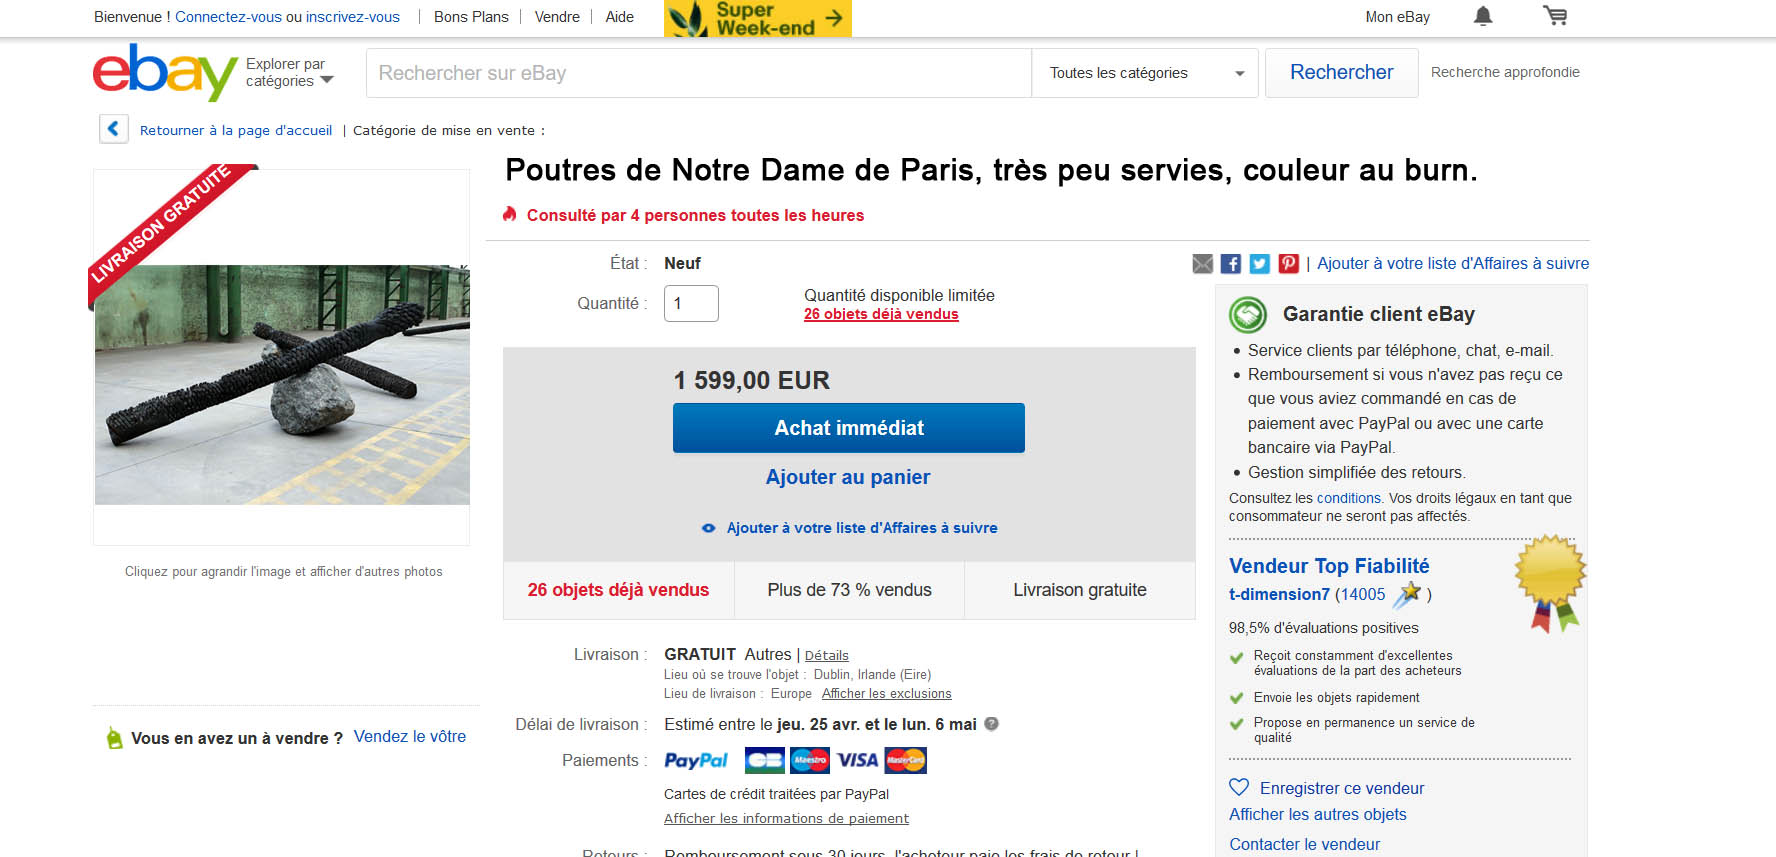The width and height of the screenshot is (1776, 857).
Task: Open the shopping cart icon
Action: pyautogui.click(x=1555, y=16)
